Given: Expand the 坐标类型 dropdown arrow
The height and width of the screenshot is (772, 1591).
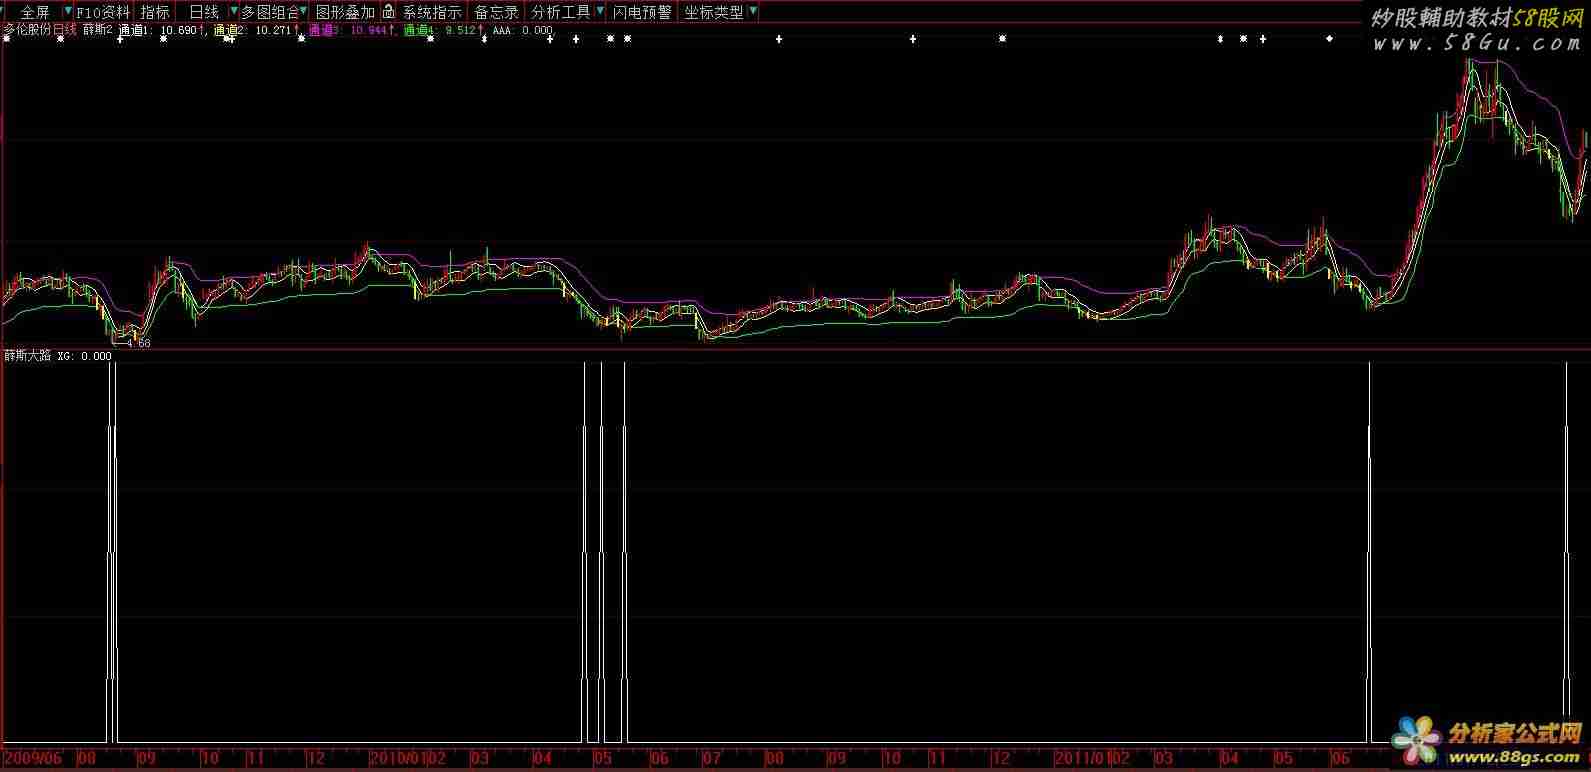Looking at the screenshot, I should 752,12.
